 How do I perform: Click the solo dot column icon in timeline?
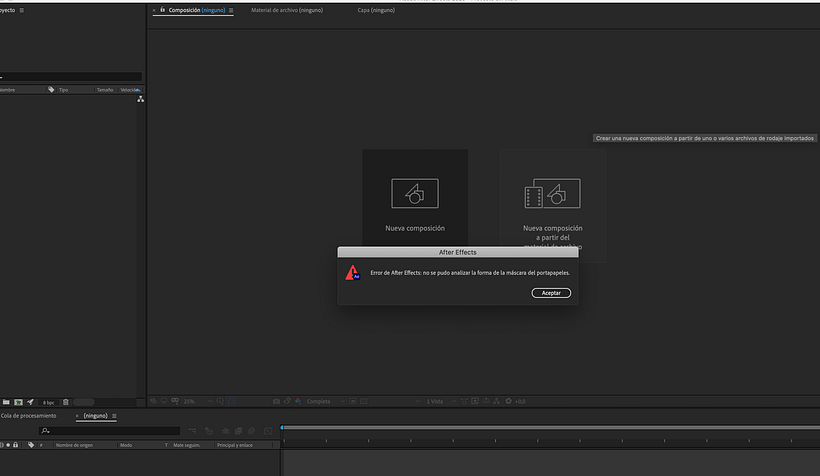[8, 445]
